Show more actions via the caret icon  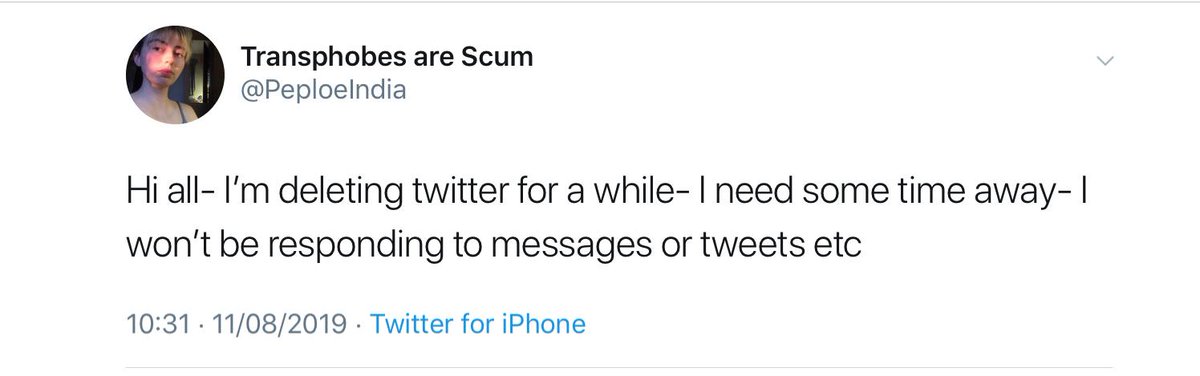pyautogui.click(x=1105, y=61)
